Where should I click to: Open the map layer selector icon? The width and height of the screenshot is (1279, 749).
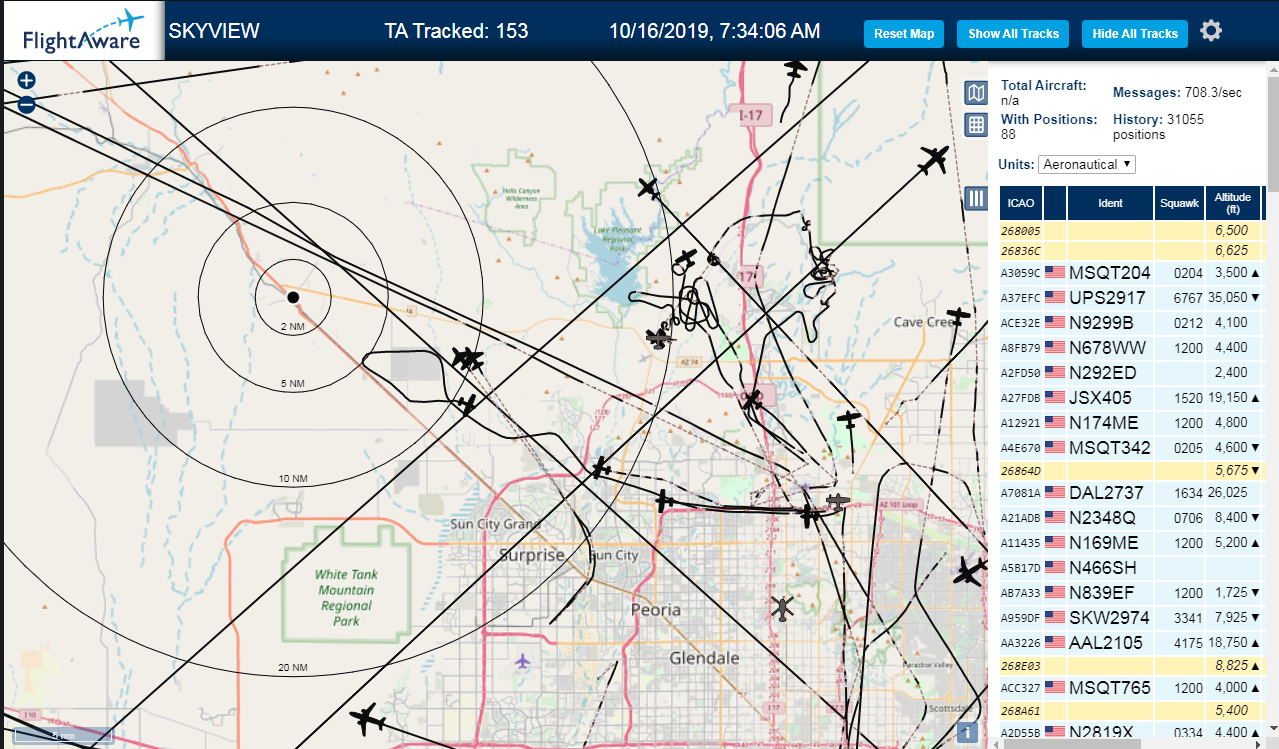[x=976, y=93]
